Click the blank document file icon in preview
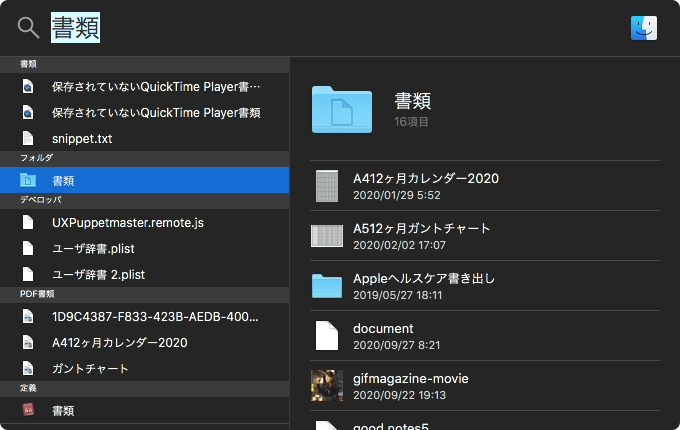Image resolution: width=680 pixels, height=430 pixels. pyautogui.click(x=327, y=336)
